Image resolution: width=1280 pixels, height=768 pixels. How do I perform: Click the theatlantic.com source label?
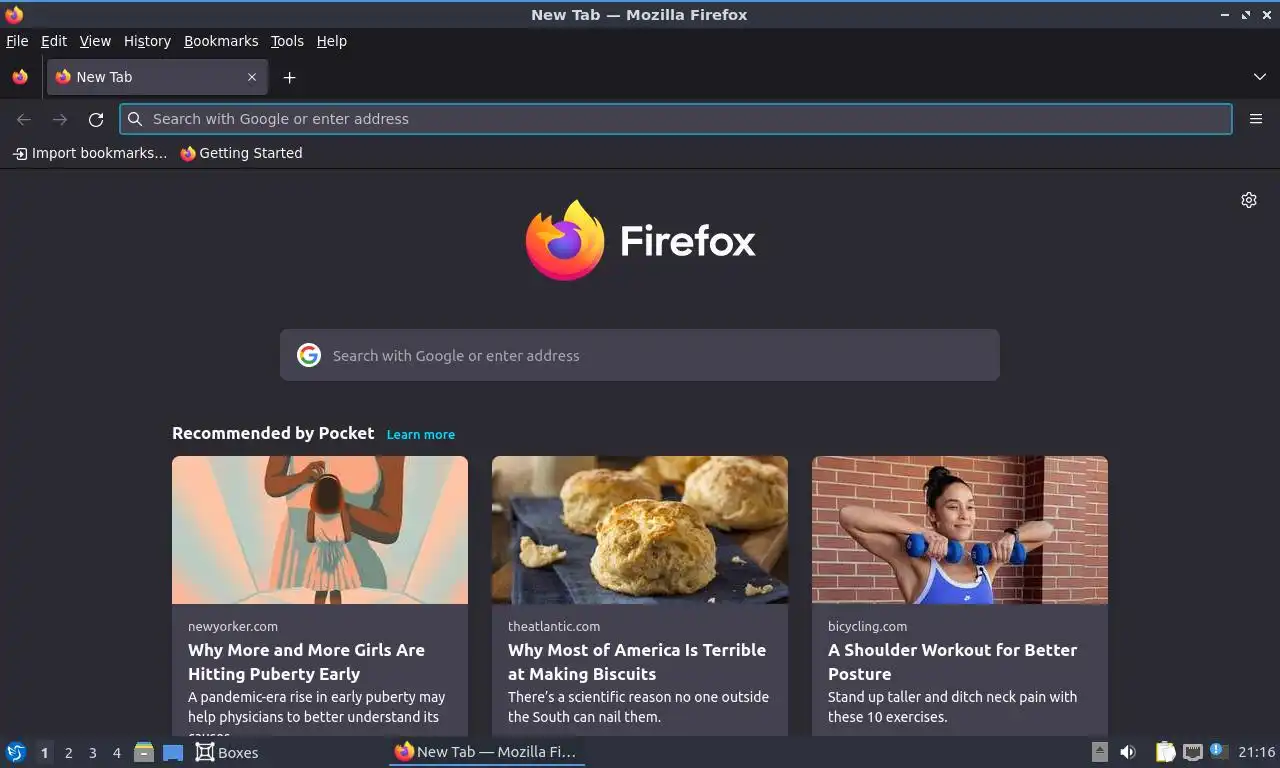554,626
